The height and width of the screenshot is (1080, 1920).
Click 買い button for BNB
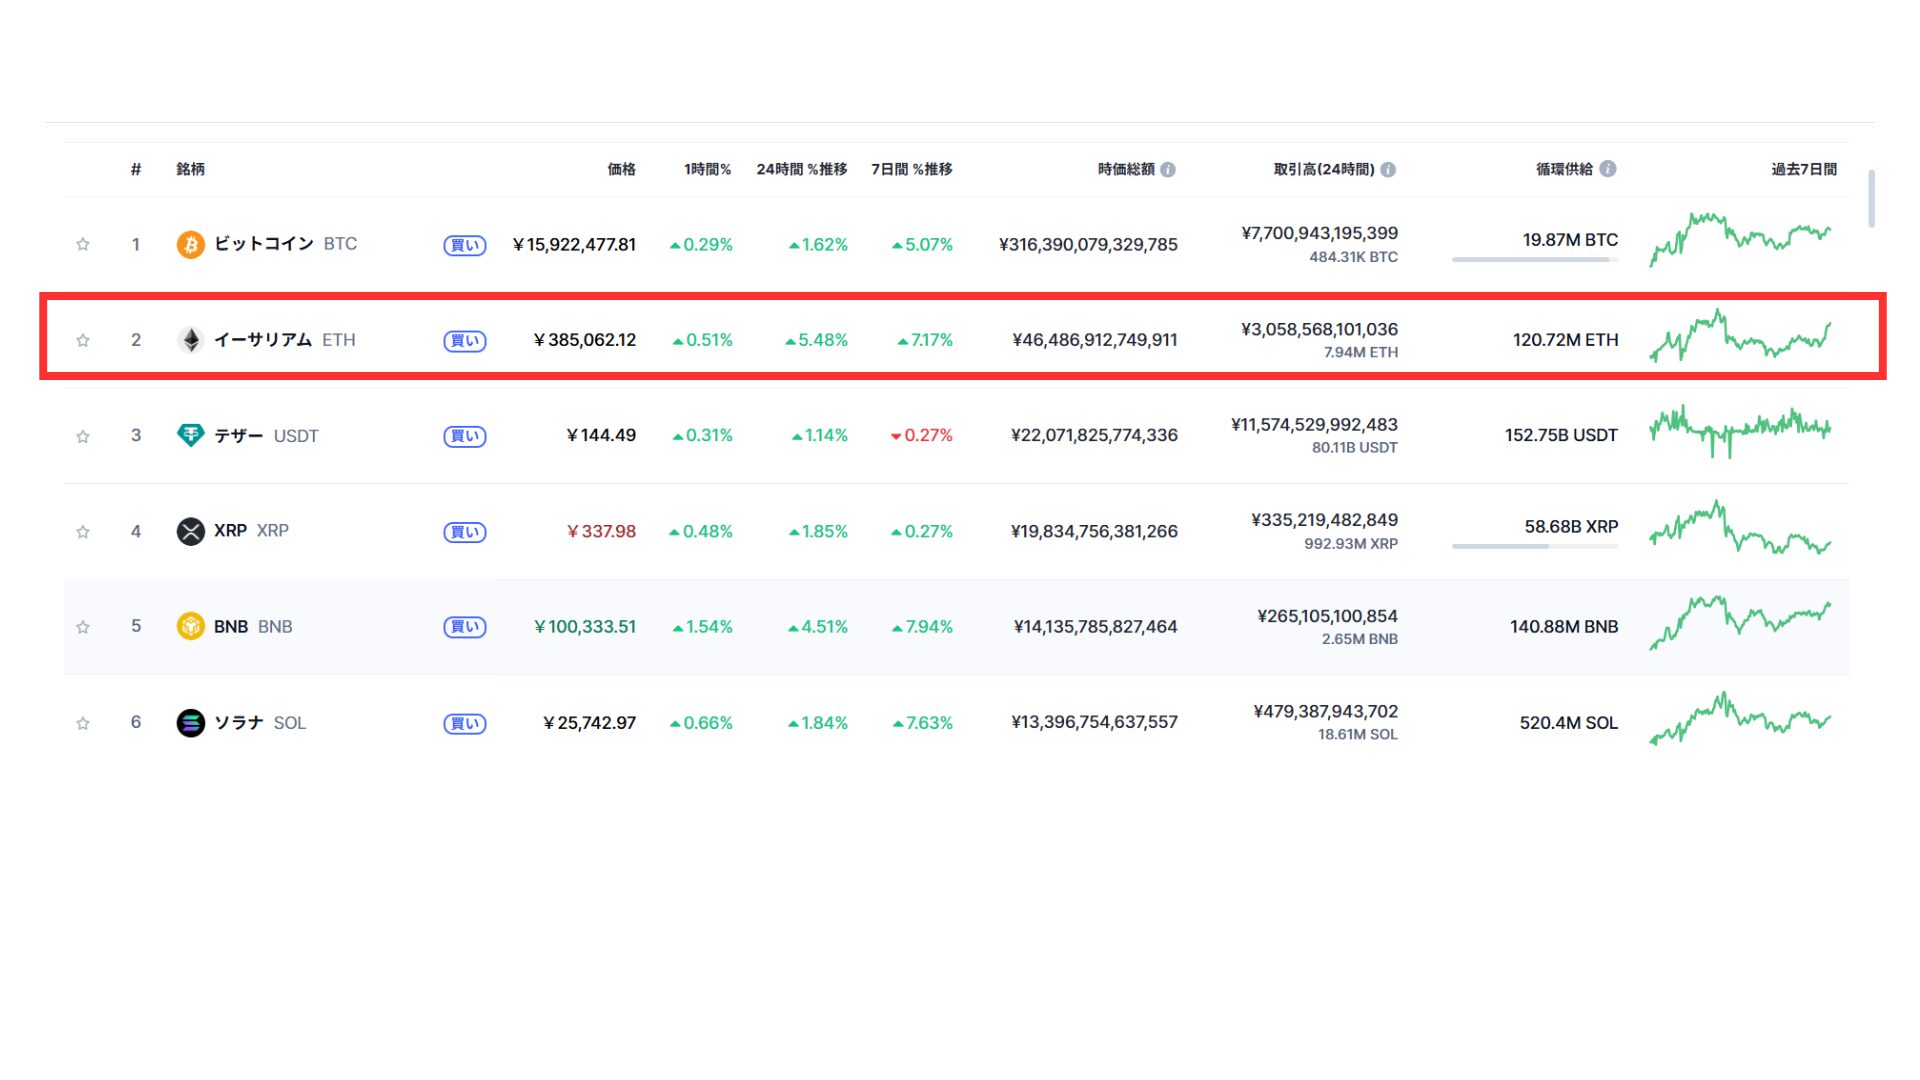pyautogui.click(x=465, y=627)
